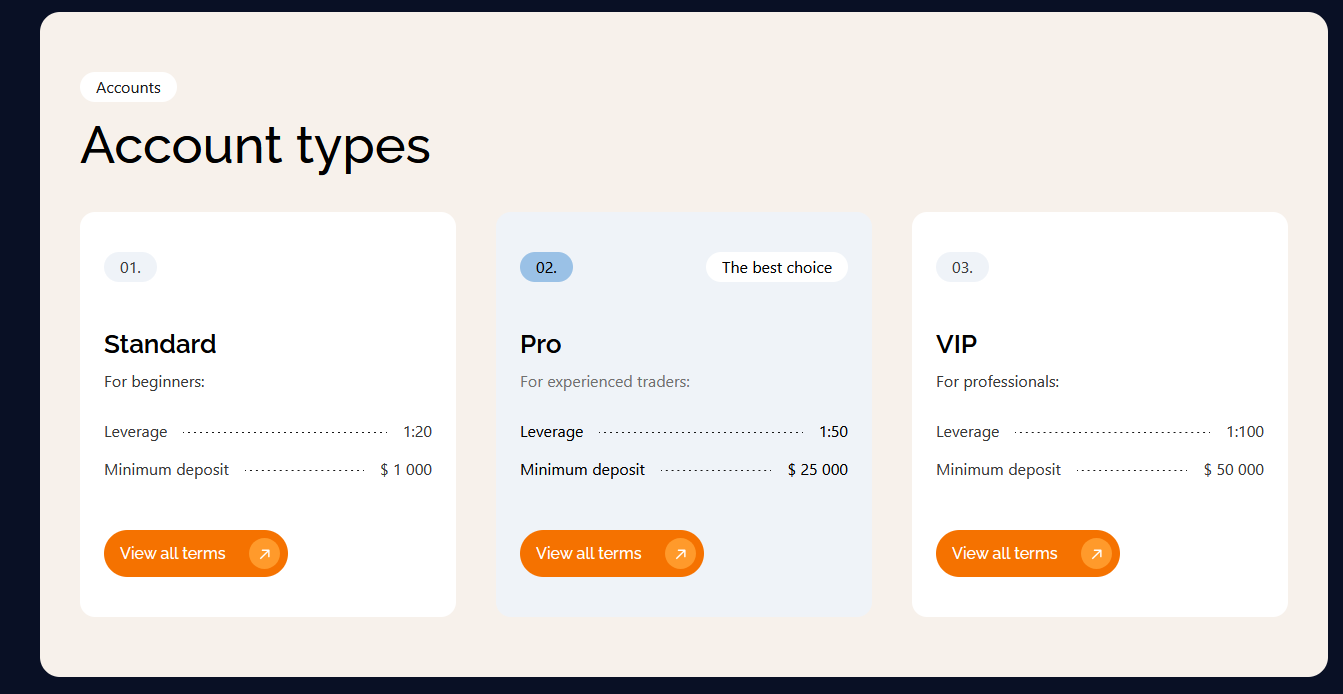Image resolution: width=1343 pixels, height=694 pixels.
Task: Click the arrow icon on VIP's button
Action: point(1096,553)
